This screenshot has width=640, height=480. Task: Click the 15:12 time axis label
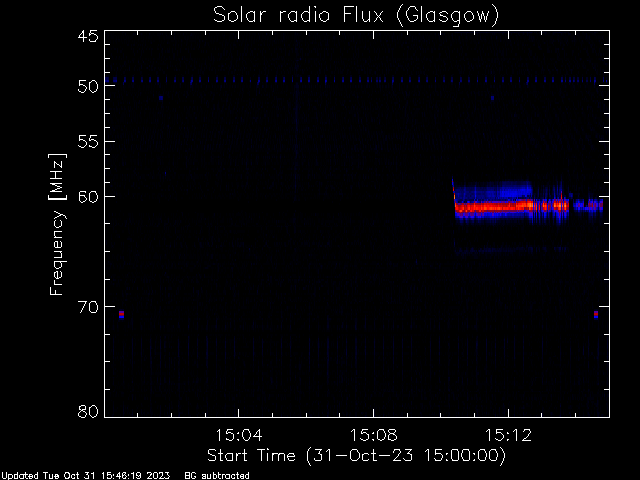point(508,435)
